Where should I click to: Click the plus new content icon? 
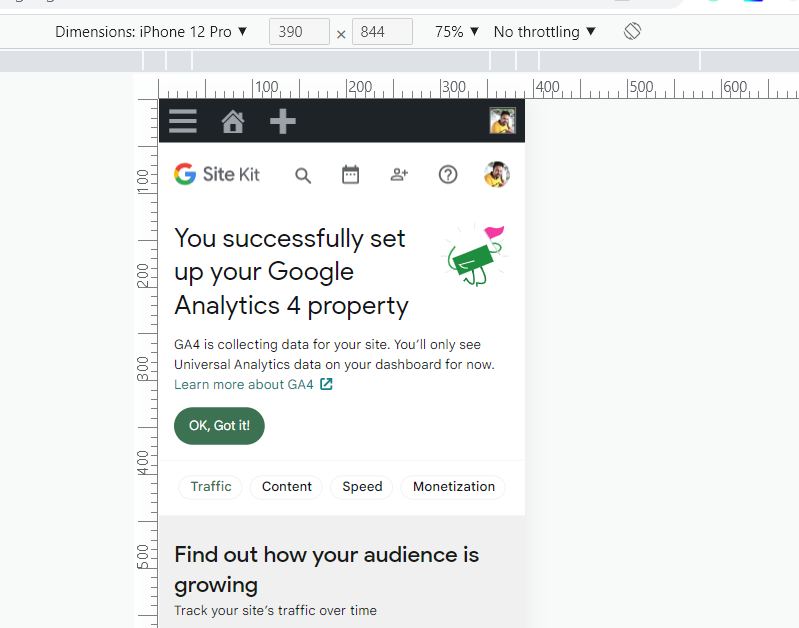tap(282, 121)
